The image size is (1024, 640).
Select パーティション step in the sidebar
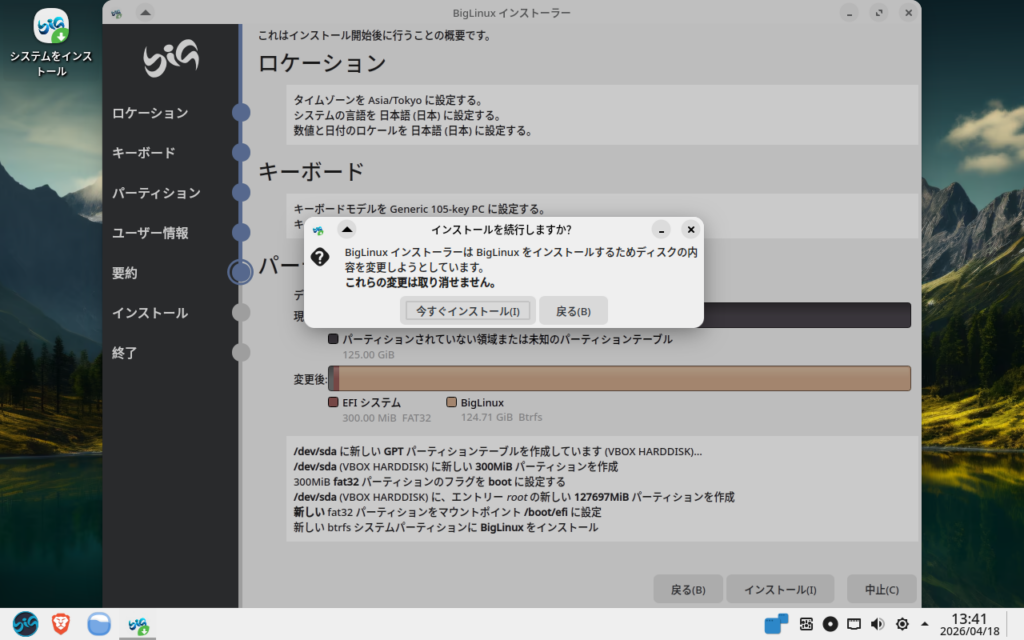click(x=156, y=193)
